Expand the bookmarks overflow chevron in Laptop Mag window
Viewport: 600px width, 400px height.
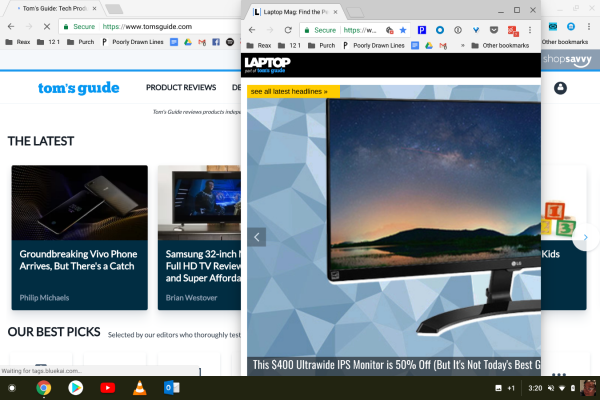[x=463, y=46]
